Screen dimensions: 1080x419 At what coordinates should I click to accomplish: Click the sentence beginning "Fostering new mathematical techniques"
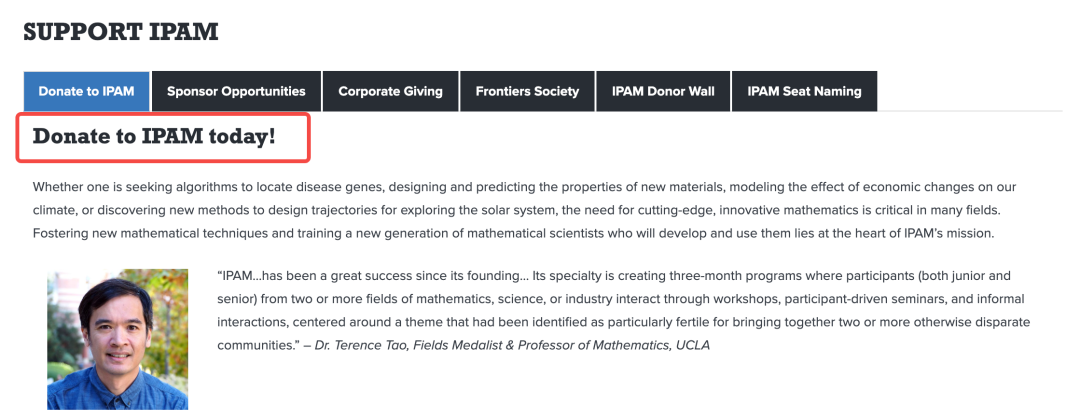pos(300,233)
